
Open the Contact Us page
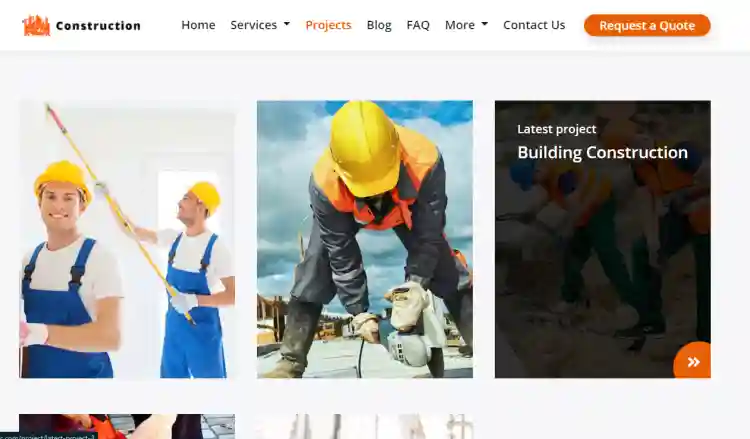pyautogui.click(x=534, y=25)
